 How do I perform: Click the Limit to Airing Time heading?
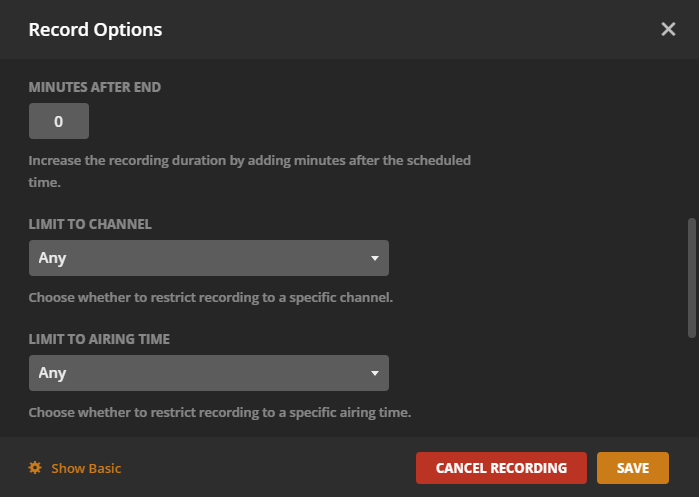click(99, 339)
